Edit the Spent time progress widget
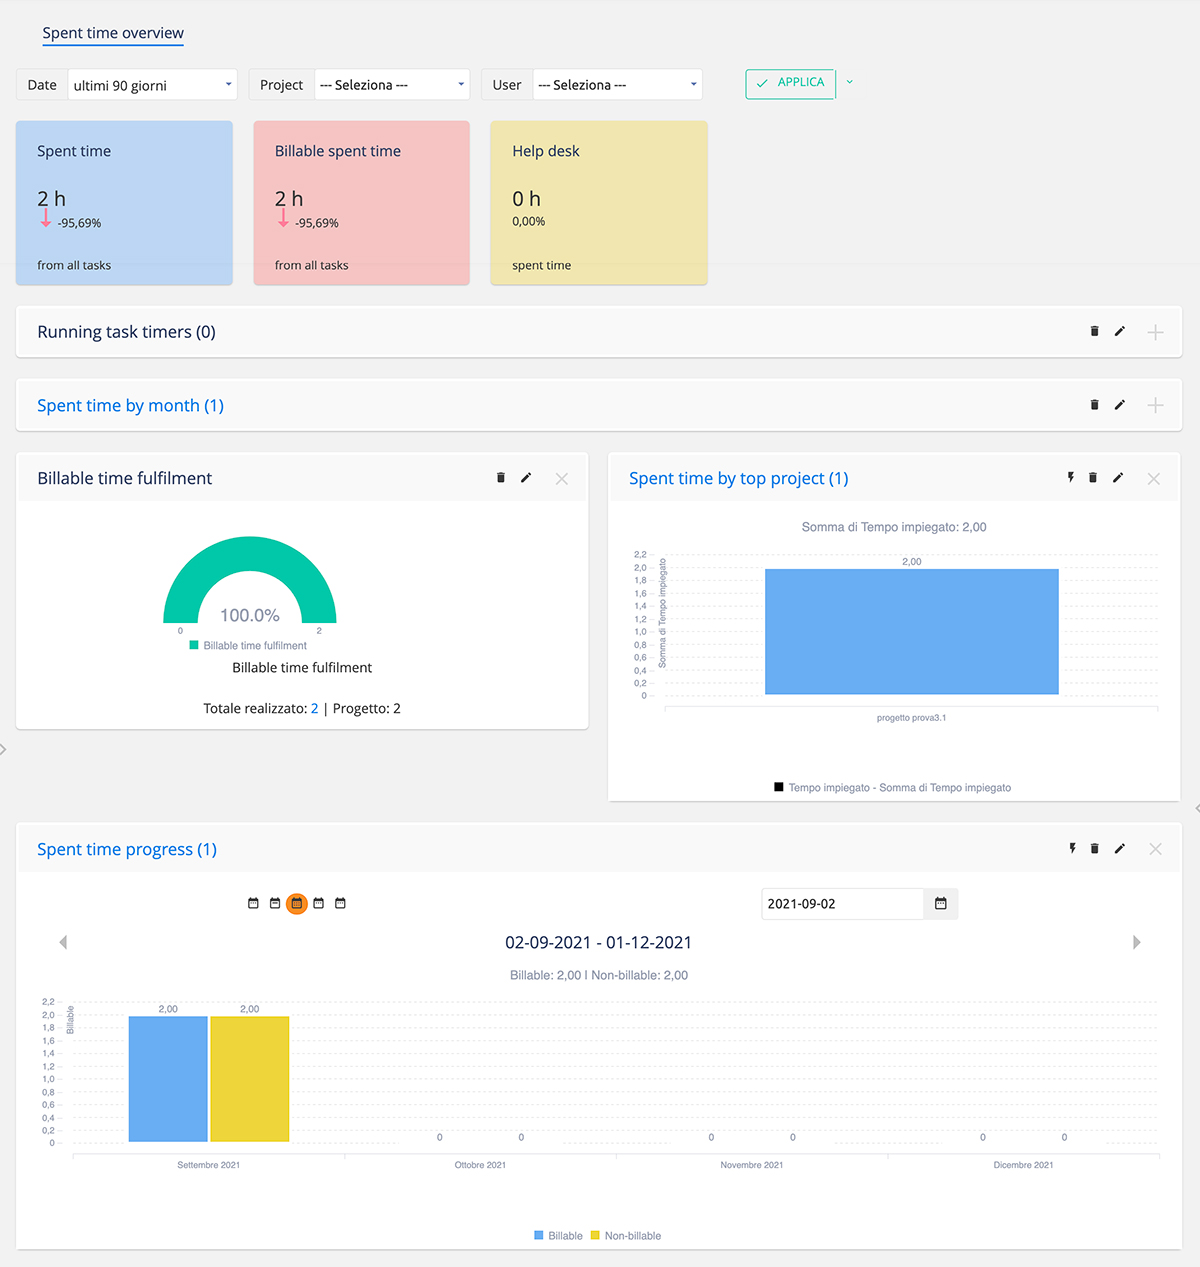Image resolution: width=1200 pixels, height=1267 pixels. [1120, 849]
